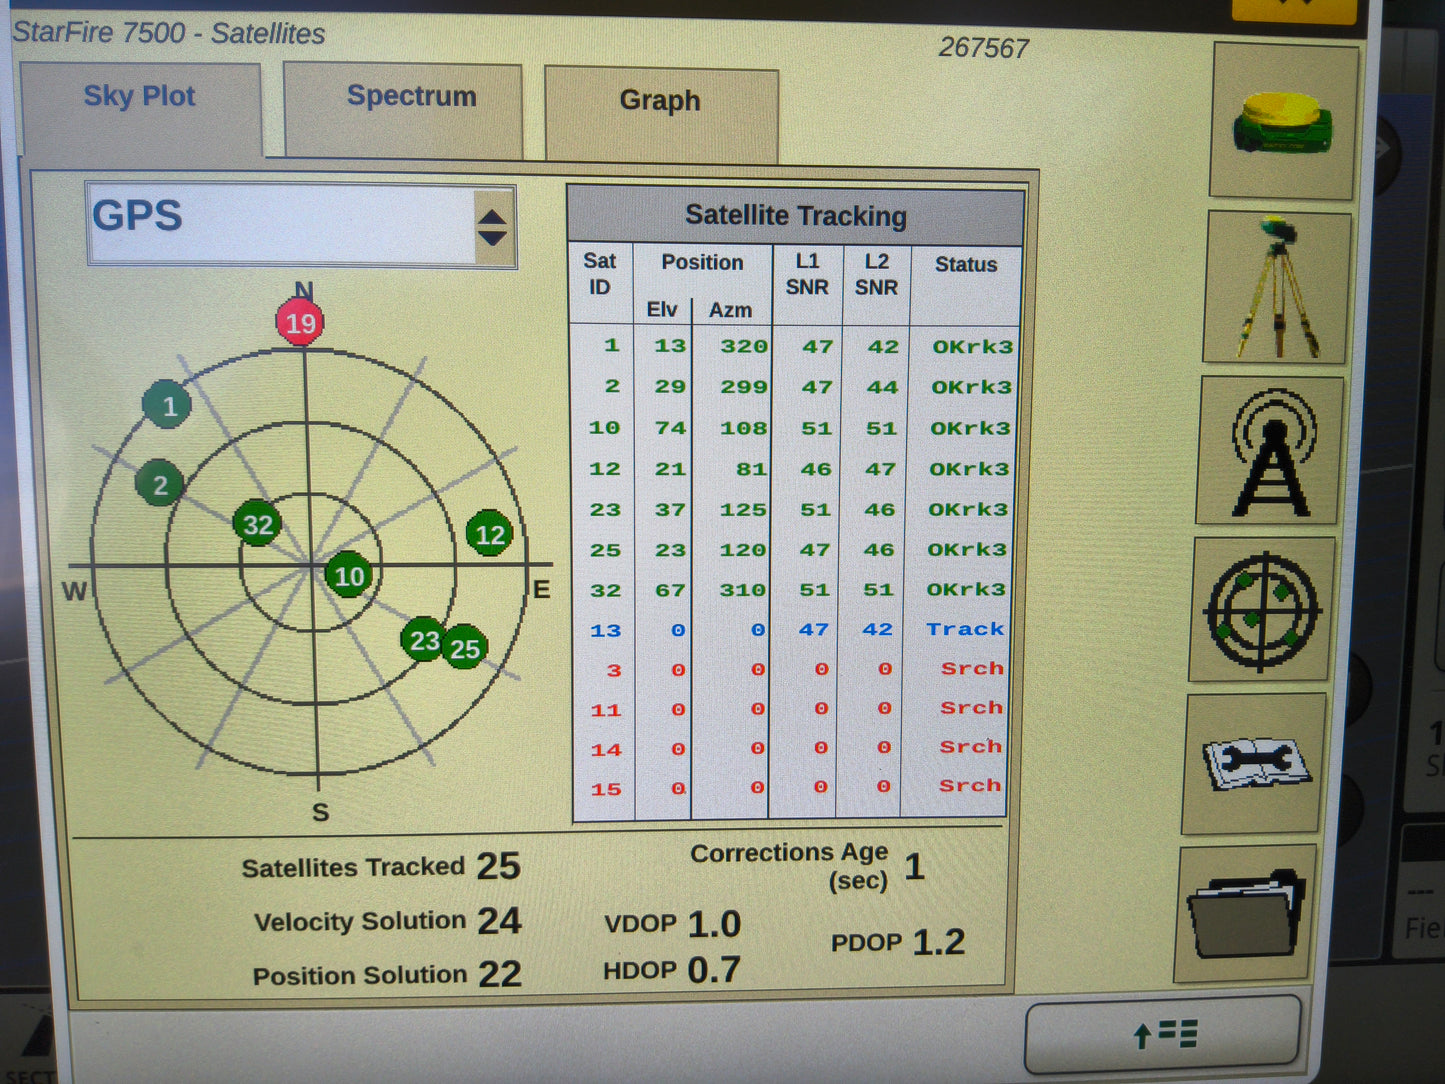Select satellite 12 on sky plot
This screenshot has height=1084, width=1445.
(x=490, y=534)
